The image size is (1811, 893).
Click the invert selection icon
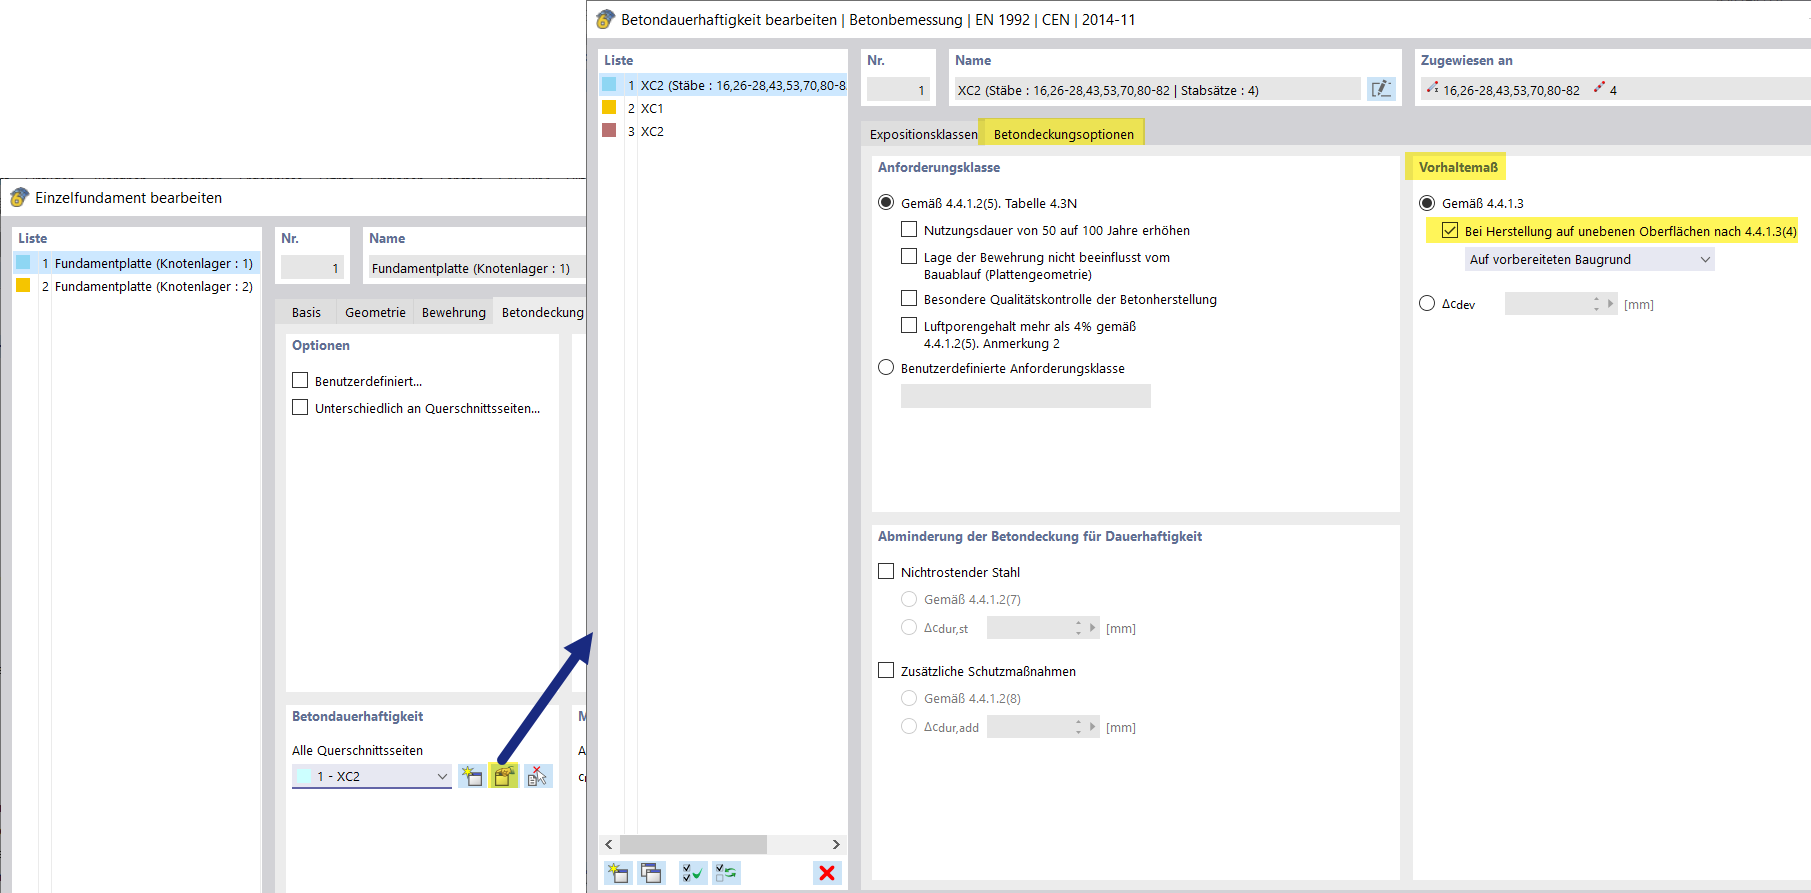[727, 873]
